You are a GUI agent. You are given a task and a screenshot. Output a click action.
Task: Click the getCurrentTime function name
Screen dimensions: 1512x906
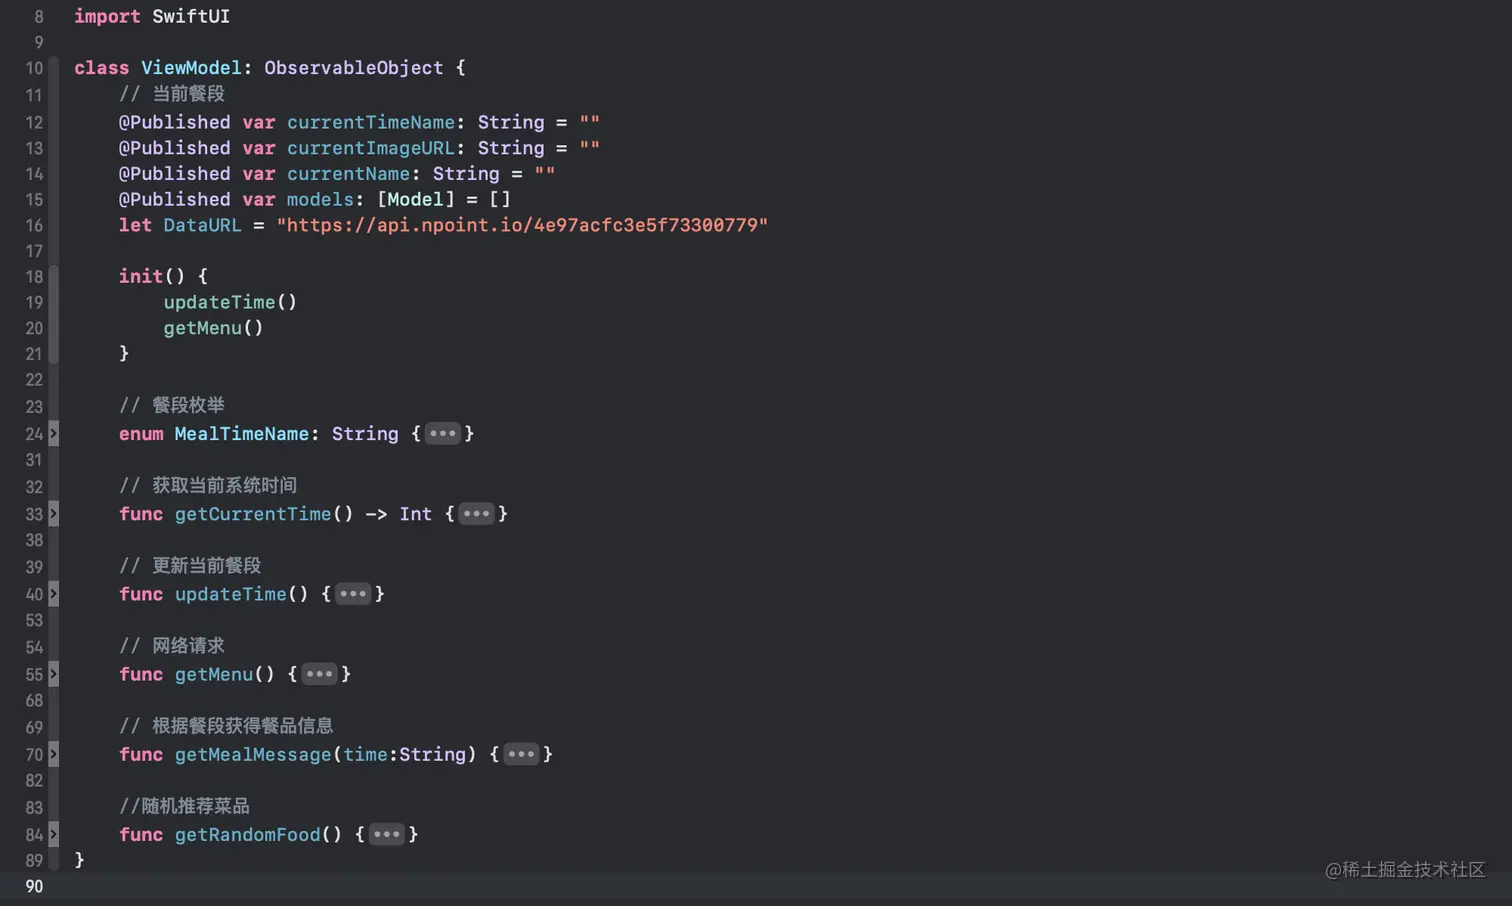pyautogui.click(x=252, y=513)
